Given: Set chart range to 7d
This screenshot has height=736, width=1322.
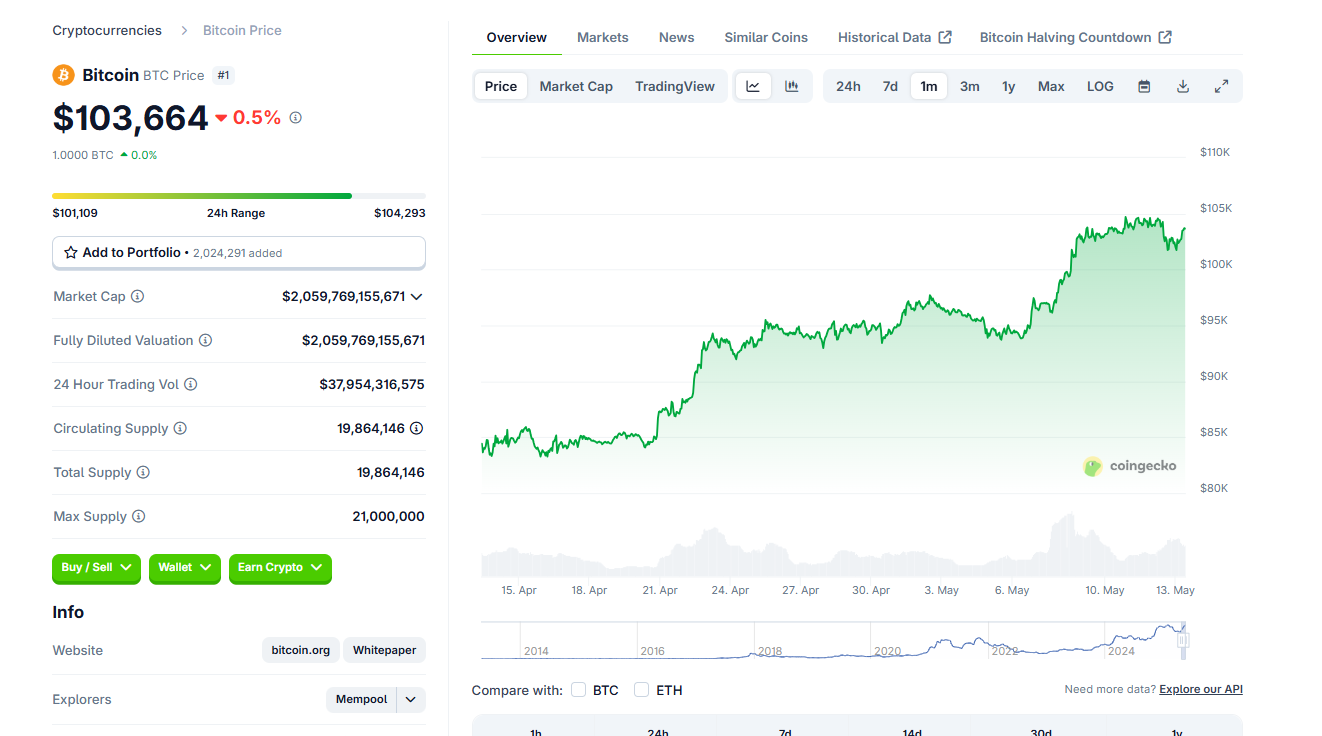Looking at the screenshot, I should (890, 87).
